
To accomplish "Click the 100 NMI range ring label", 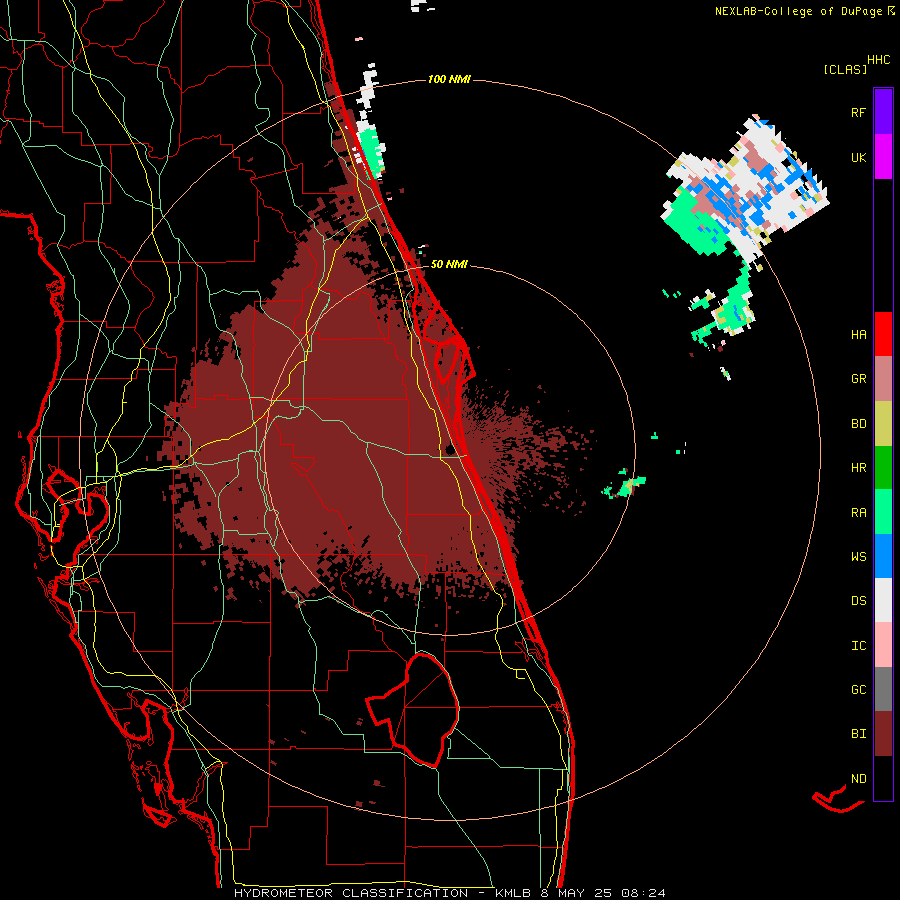I will (449, 79).
